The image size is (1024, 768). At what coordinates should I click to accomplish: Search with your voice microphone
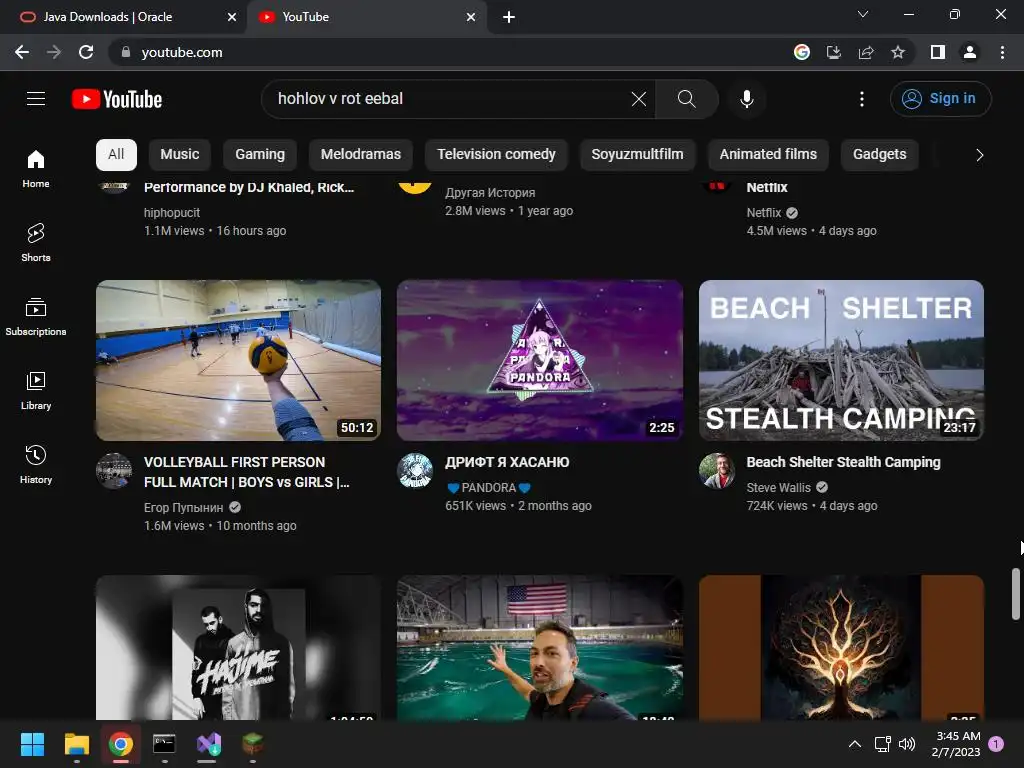(x=747, y=99)
